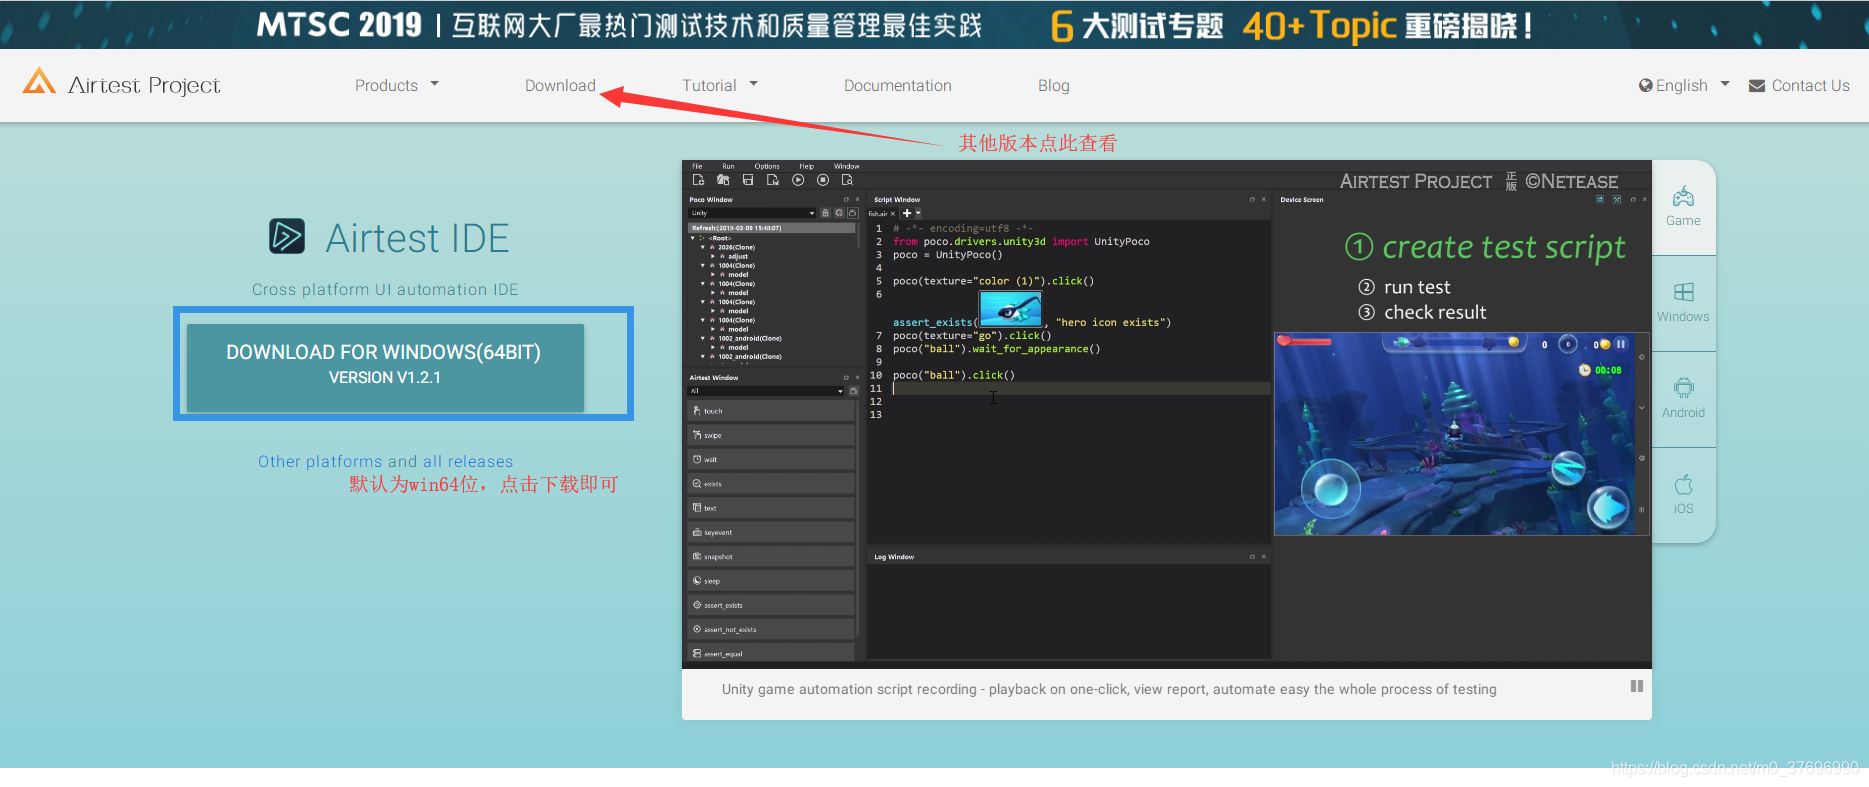Click the swipe button in Airtest Window
Image resolution: width=1869 pixels, height=787 pixels.
(770, 435)
